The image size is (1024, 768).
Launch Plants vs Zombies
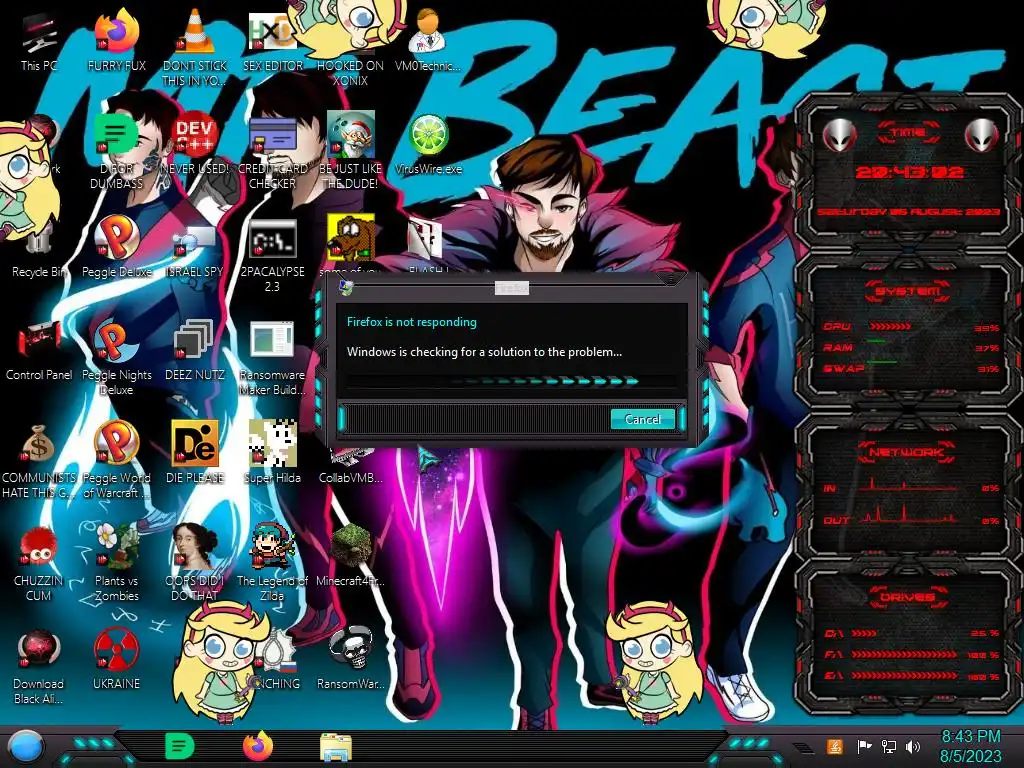(116, 564)
